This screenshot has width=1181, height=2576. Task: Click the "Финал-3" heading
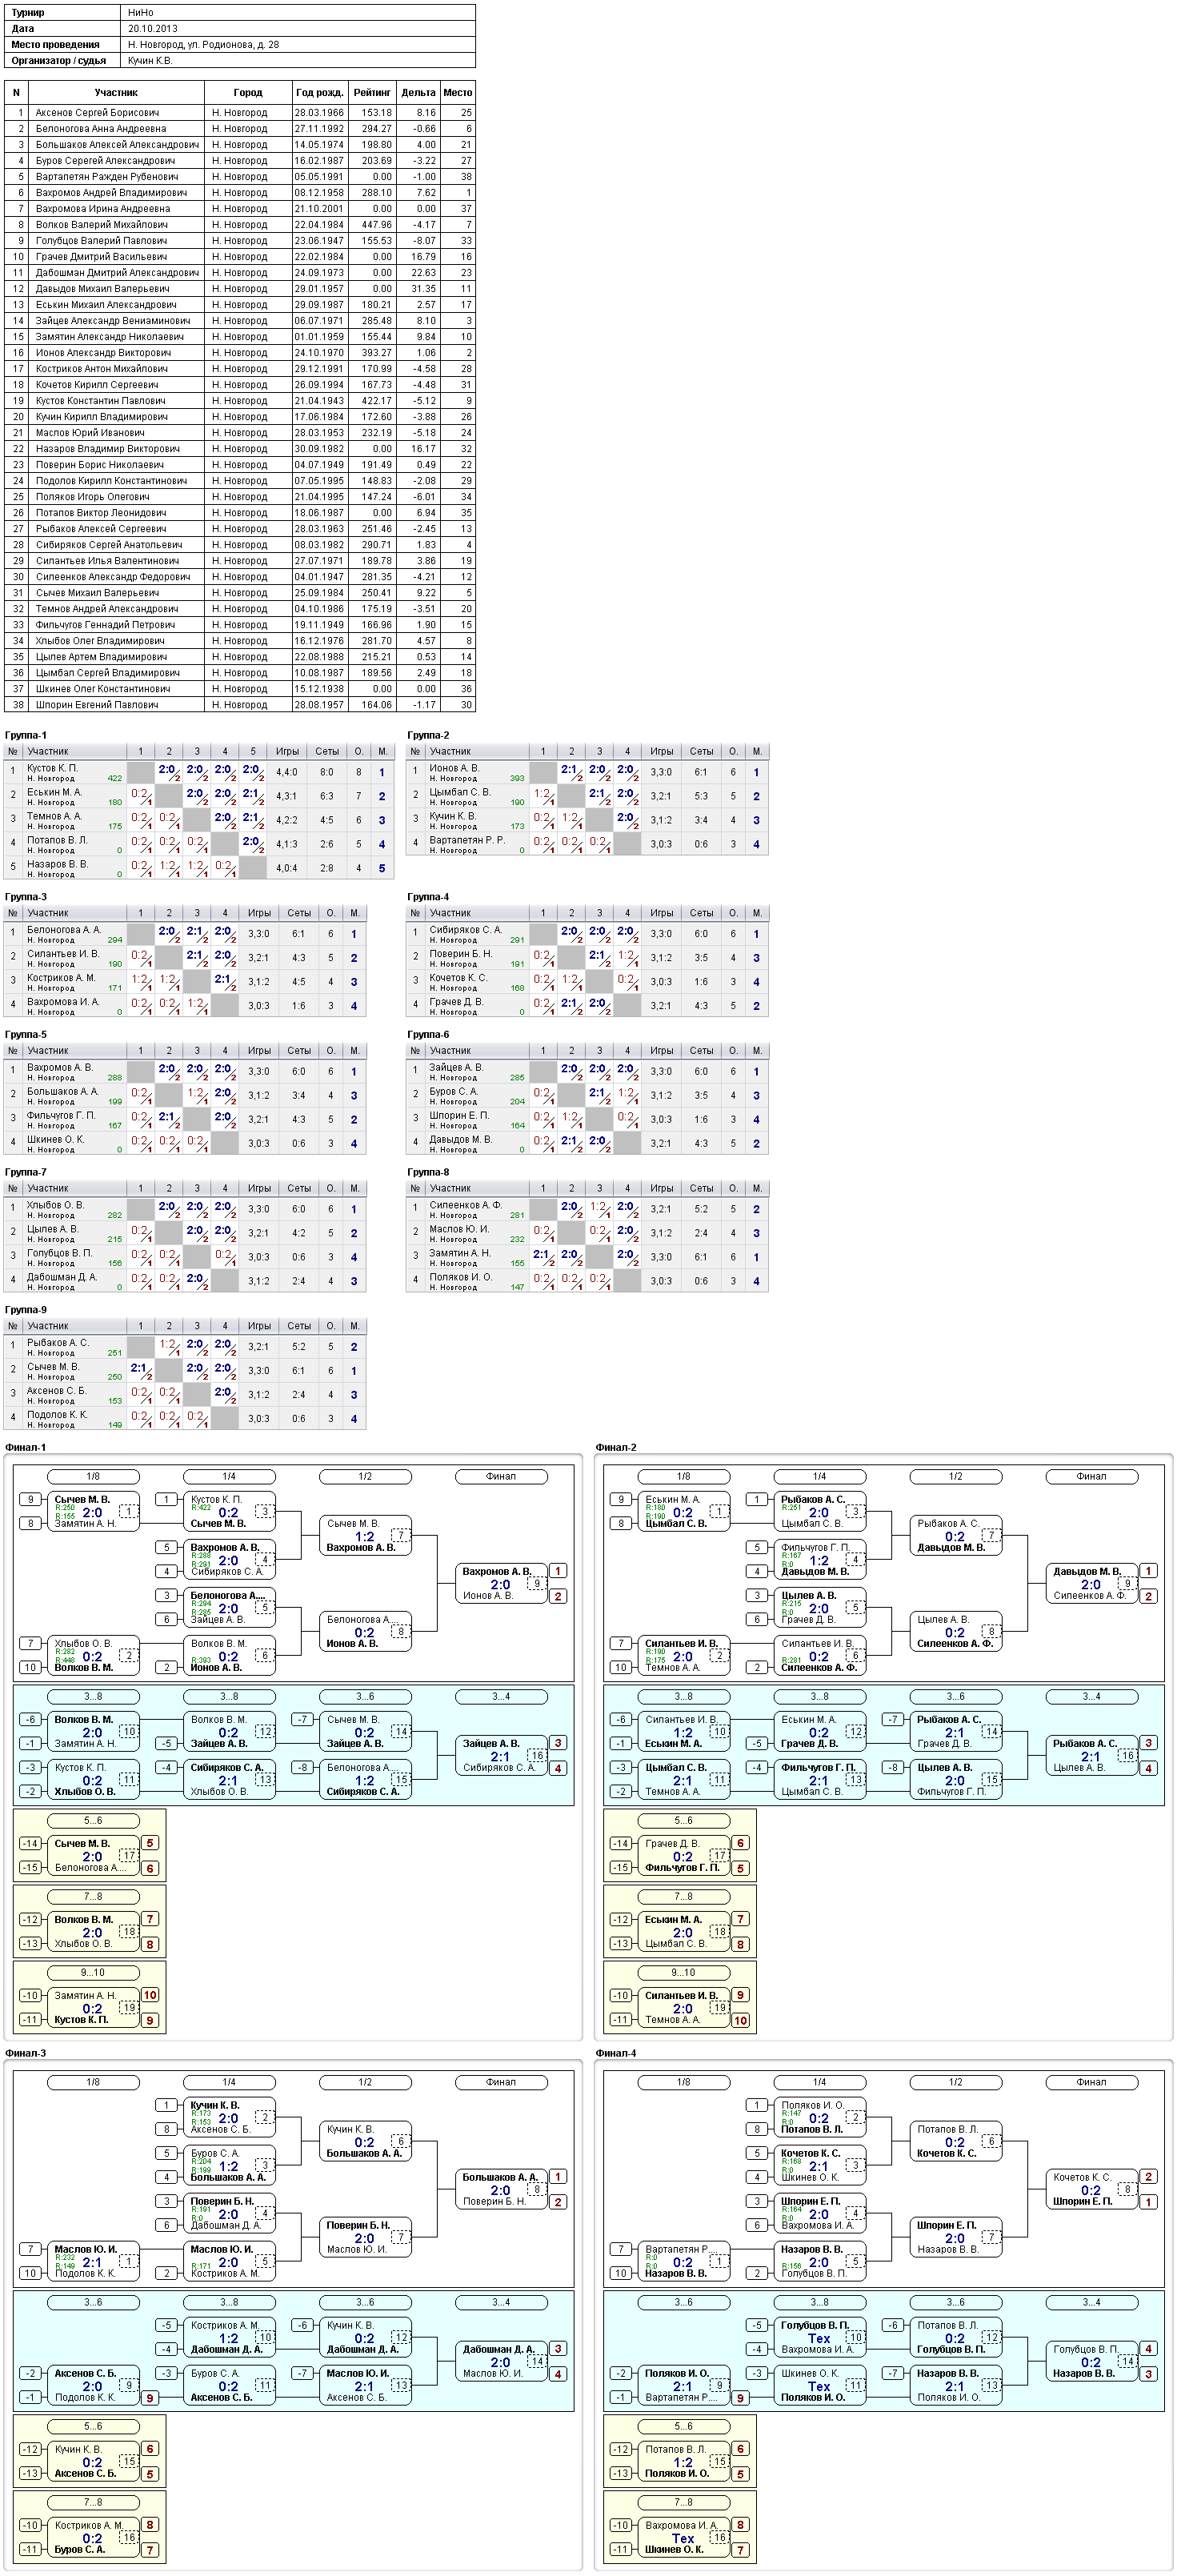pyautogui.click(x=26, y=2053)
